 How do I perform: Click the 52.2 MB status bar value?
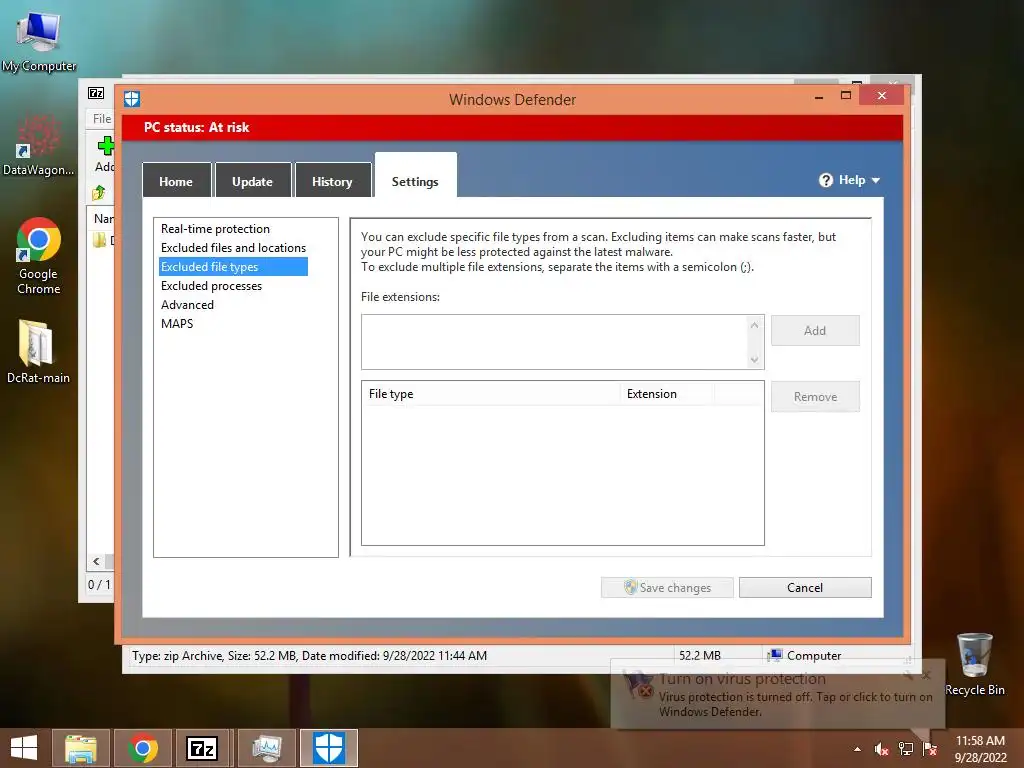coord(699,655)
